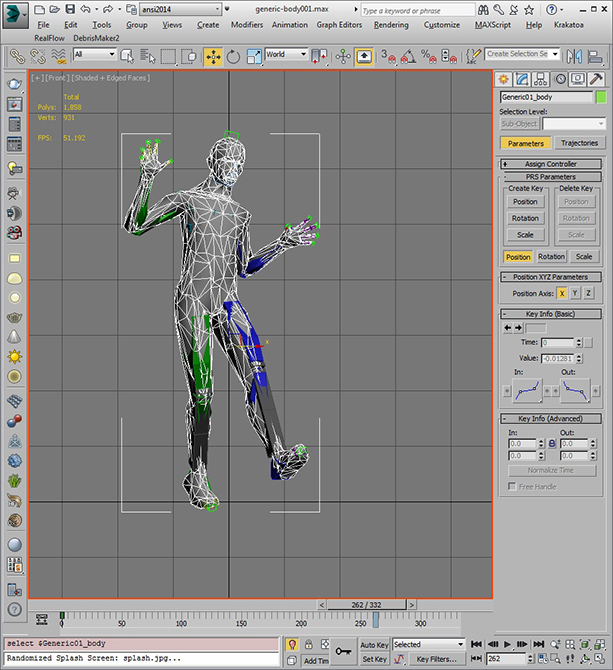Go to the next key arrow
The height and width of the screenshot is (670, 613).
[x=518, y=327]
